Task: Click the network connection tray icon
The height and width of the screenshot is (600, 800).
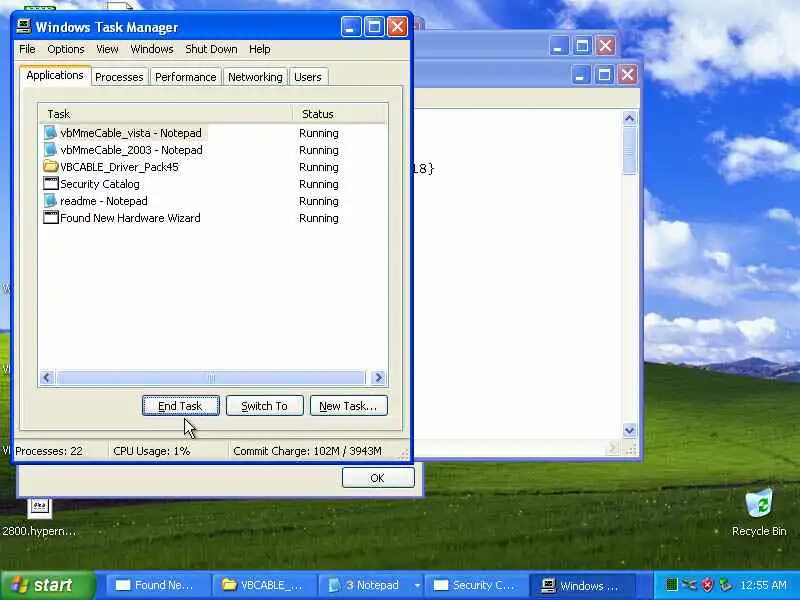Action: (x=689, y=585)
